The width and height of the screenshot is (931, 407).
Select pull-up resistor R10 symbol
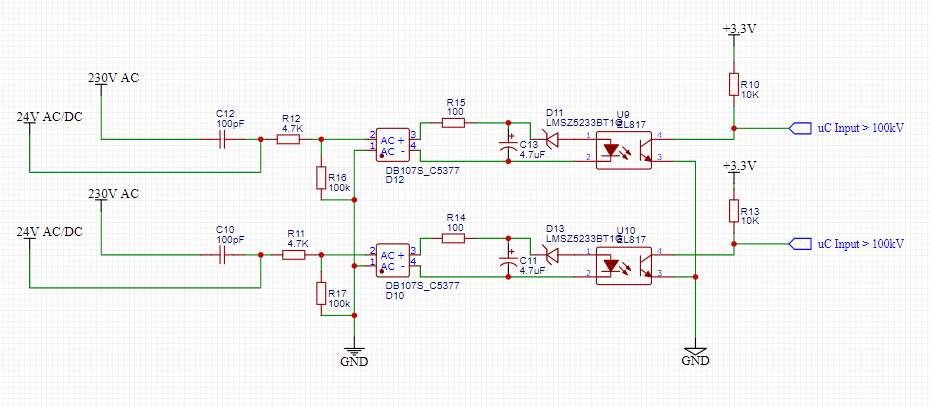(x=734, y=84)
